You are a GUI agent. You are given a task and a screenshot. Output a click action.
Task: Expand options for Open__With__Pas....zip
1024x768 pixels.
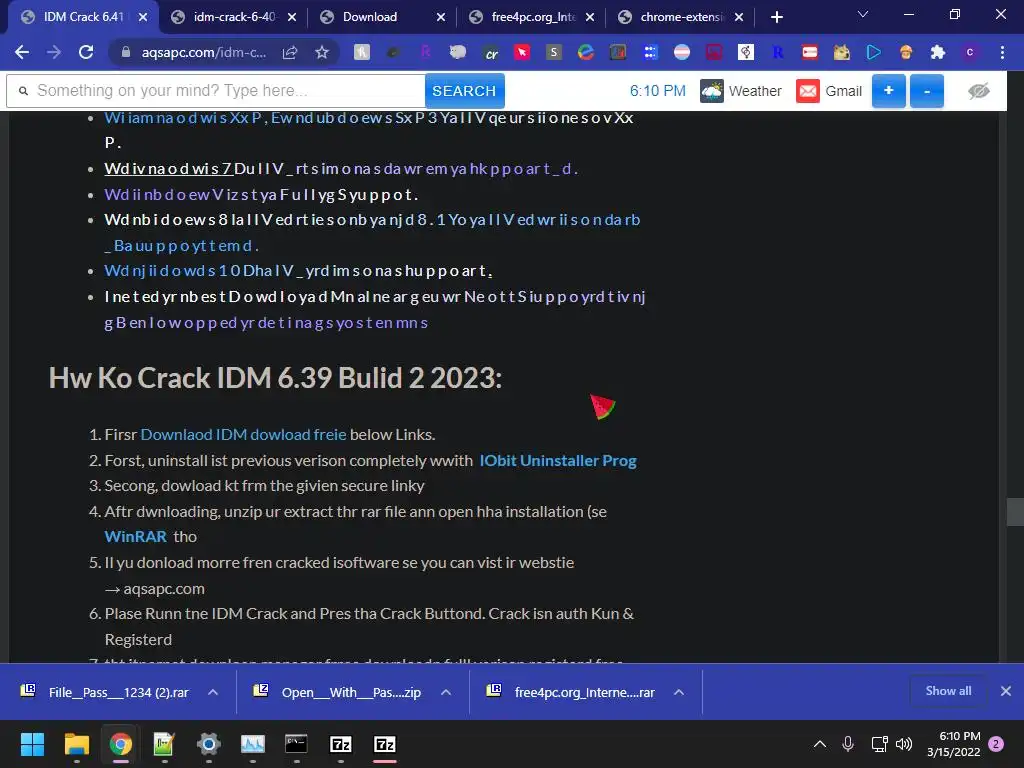click(446, 692)
